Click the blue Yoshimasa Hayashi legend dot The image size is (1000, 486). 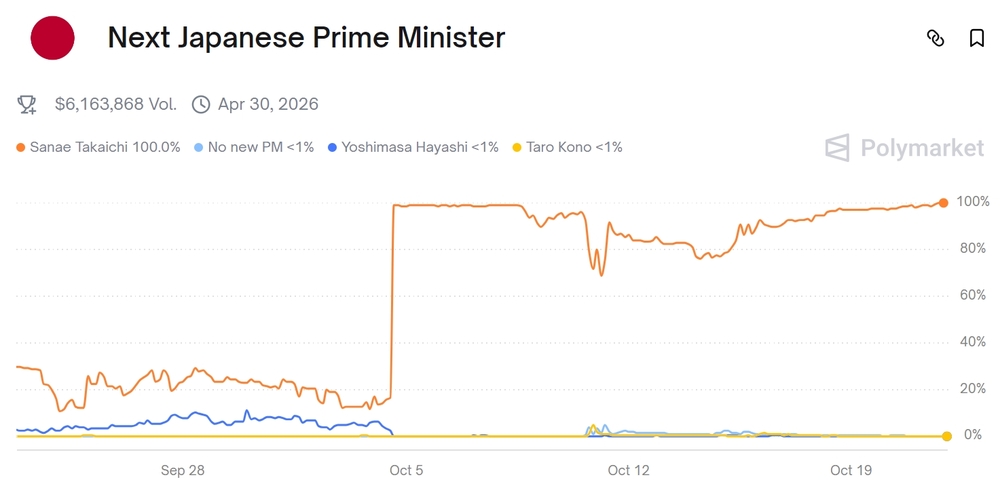tap(332, 148)
